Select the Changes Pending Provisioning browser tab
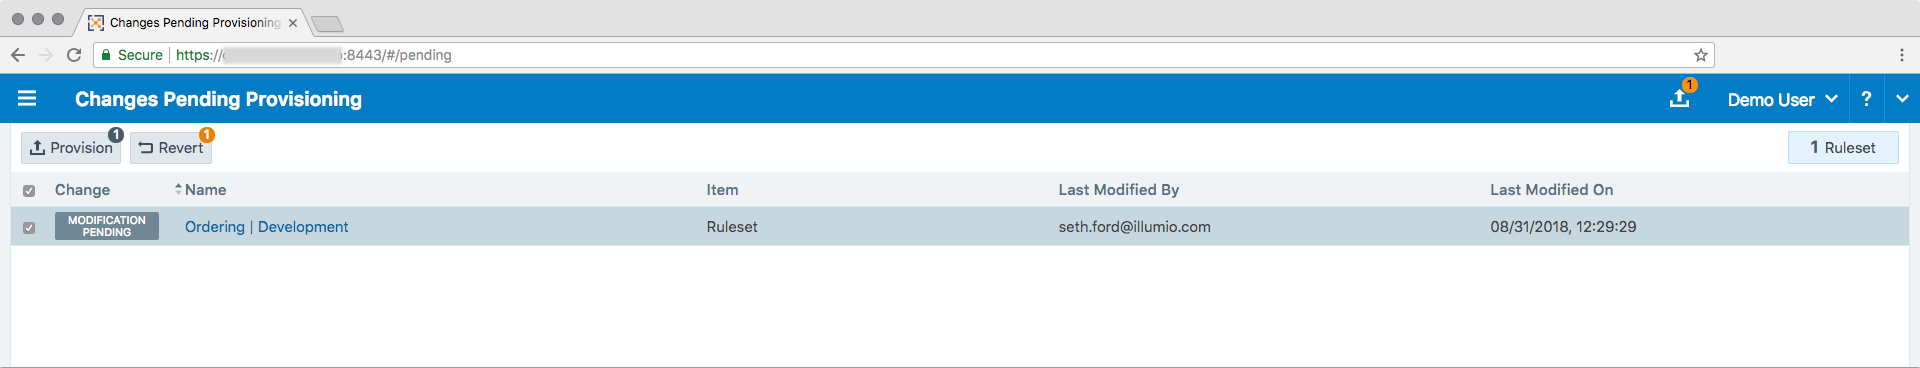Viewport: 1920px width, 368px height. click(x=190, y=22)
